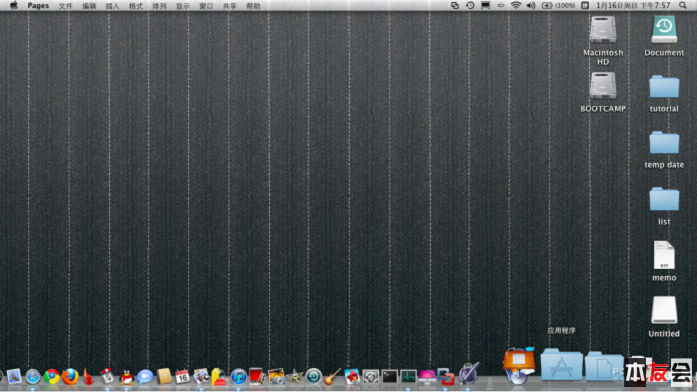Open the yellow folder app in Dock

219,377
